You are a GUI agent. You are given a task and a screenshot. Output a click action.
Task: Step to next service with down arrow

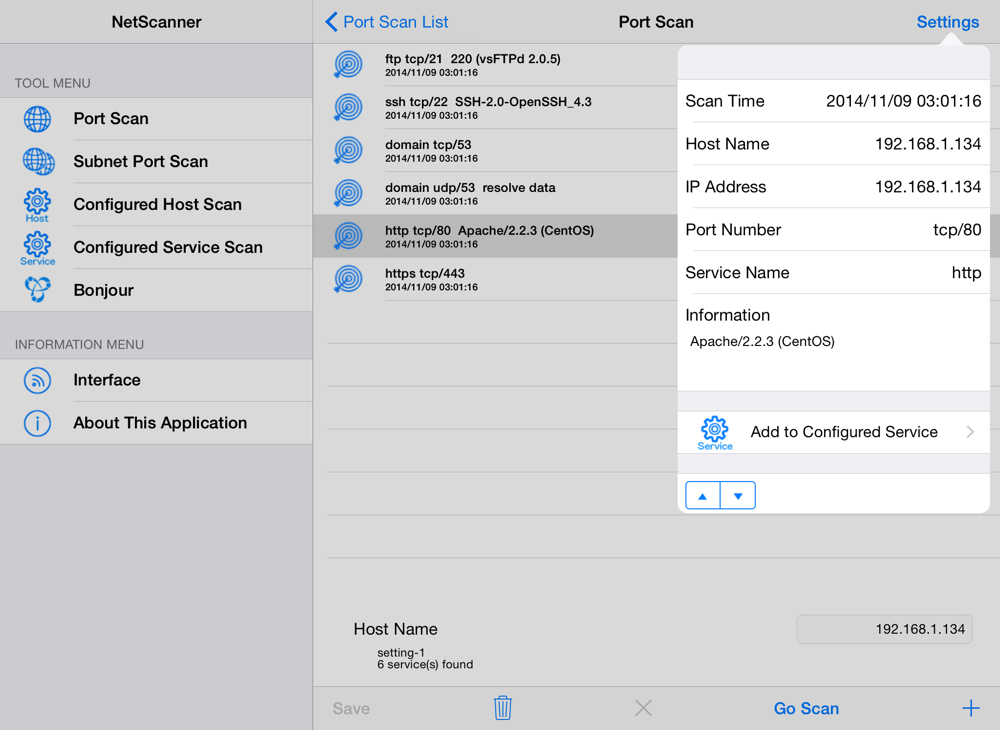[x=738, y=496]
